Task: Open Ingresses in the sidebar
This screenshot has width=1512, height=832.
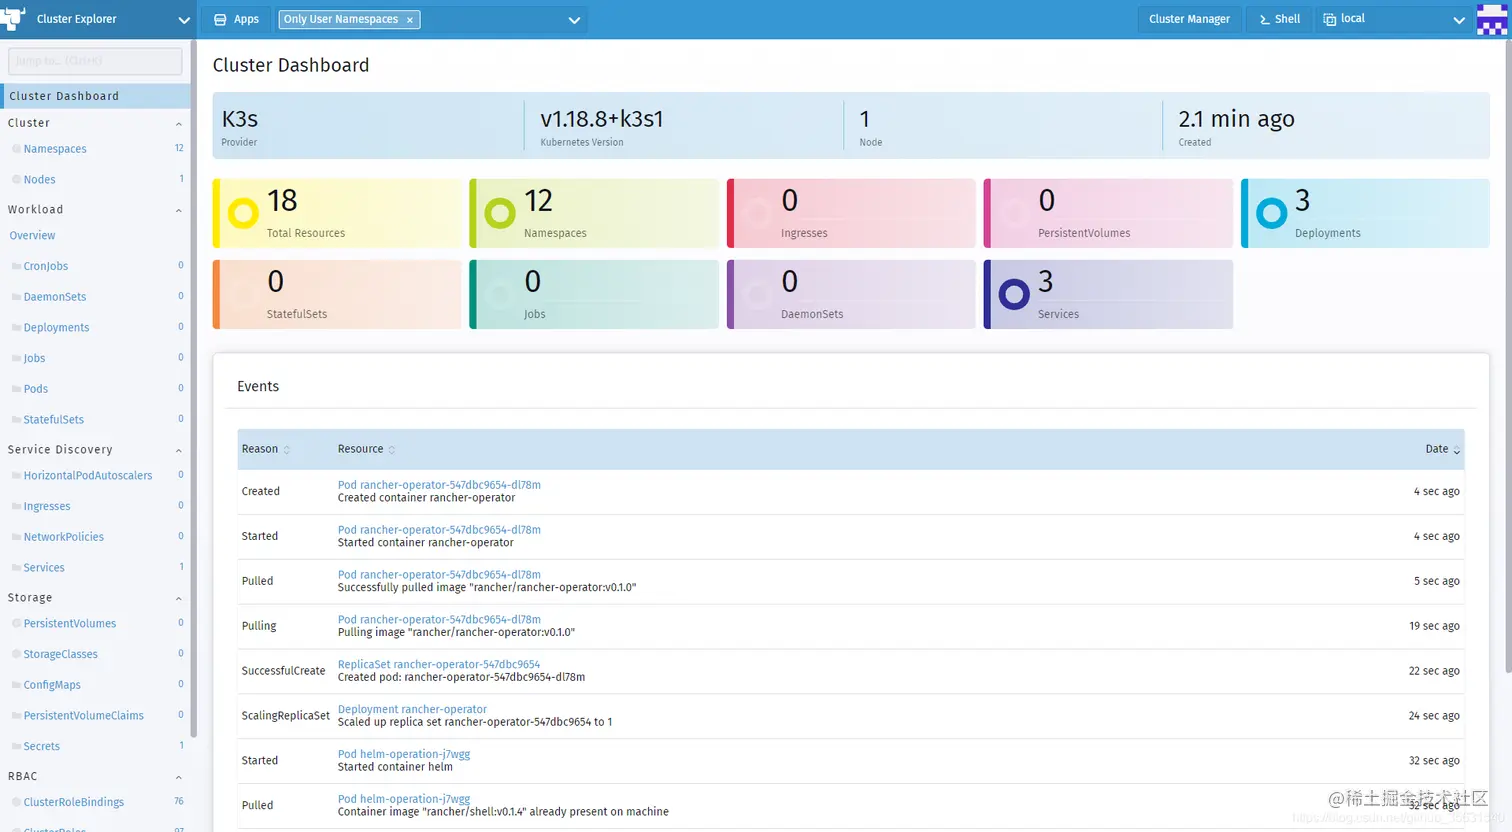Action: click(x=47, y=507)
